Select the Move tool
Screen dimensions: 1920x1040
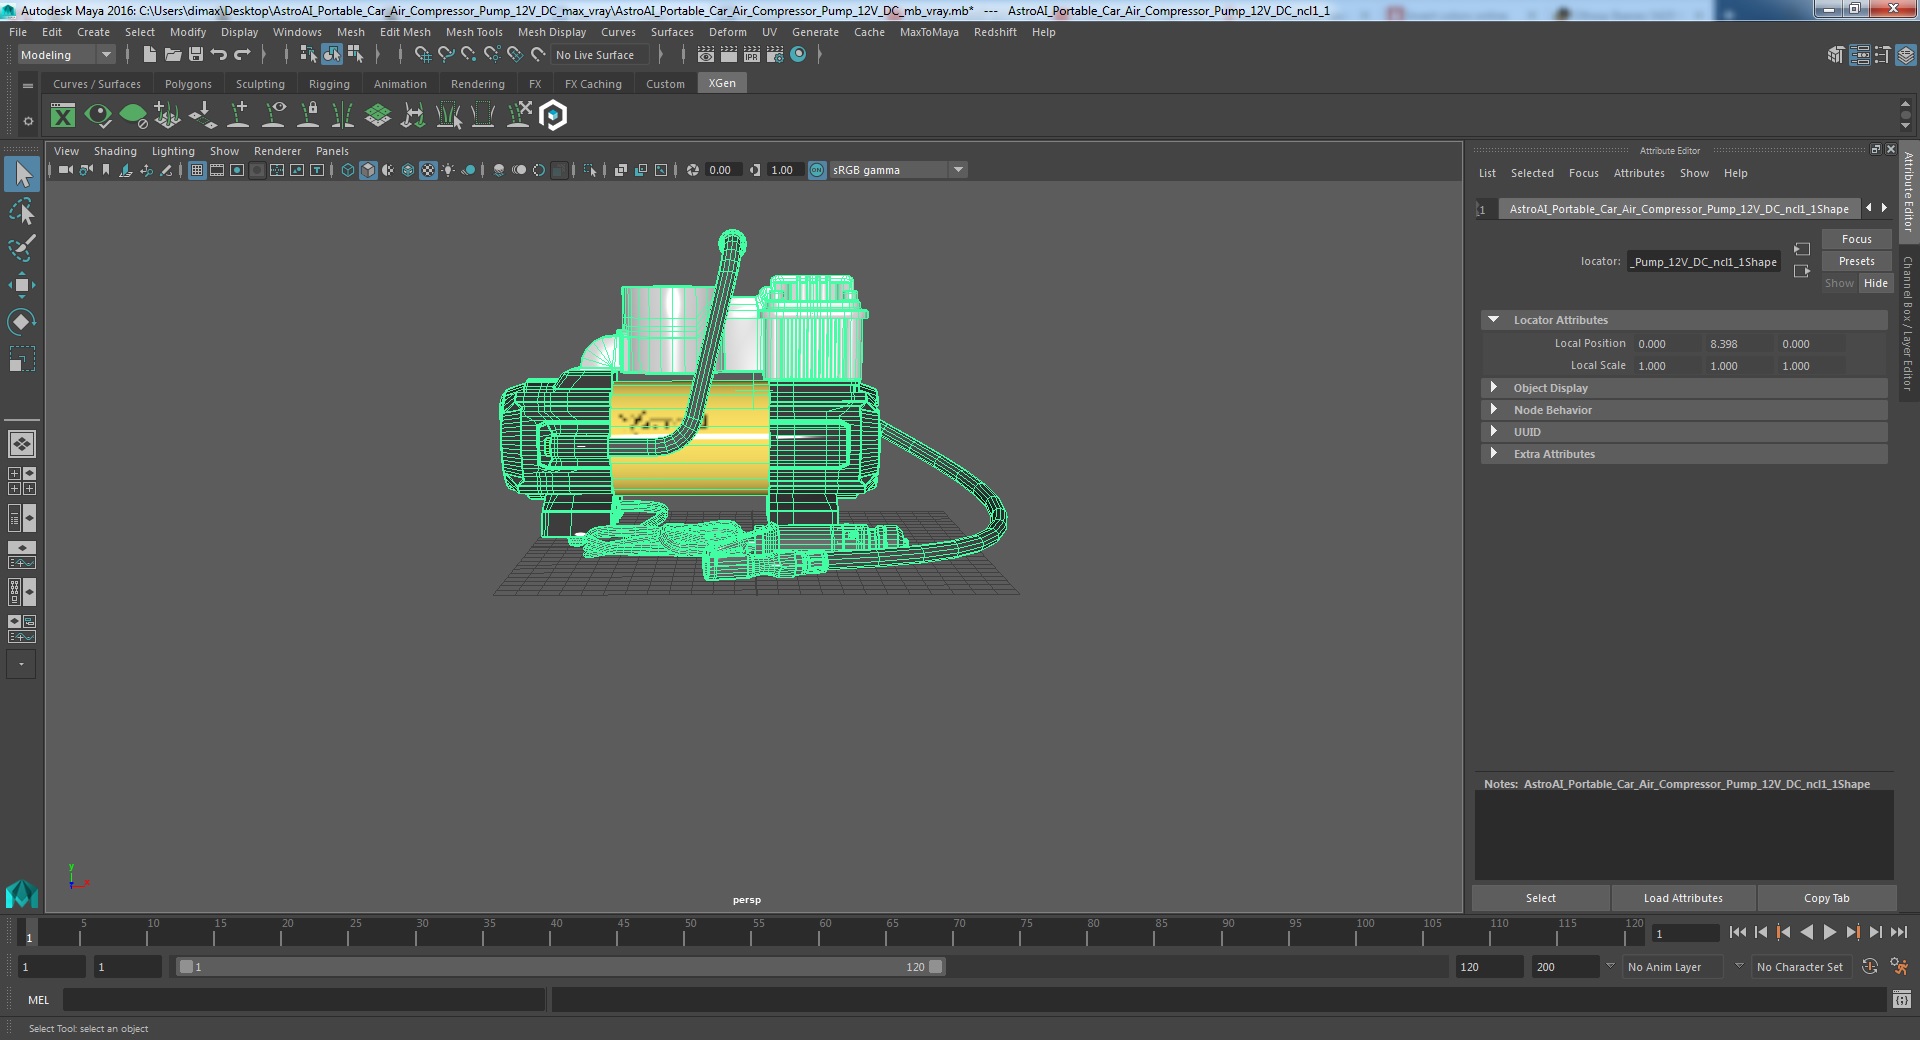coord(21,285)
